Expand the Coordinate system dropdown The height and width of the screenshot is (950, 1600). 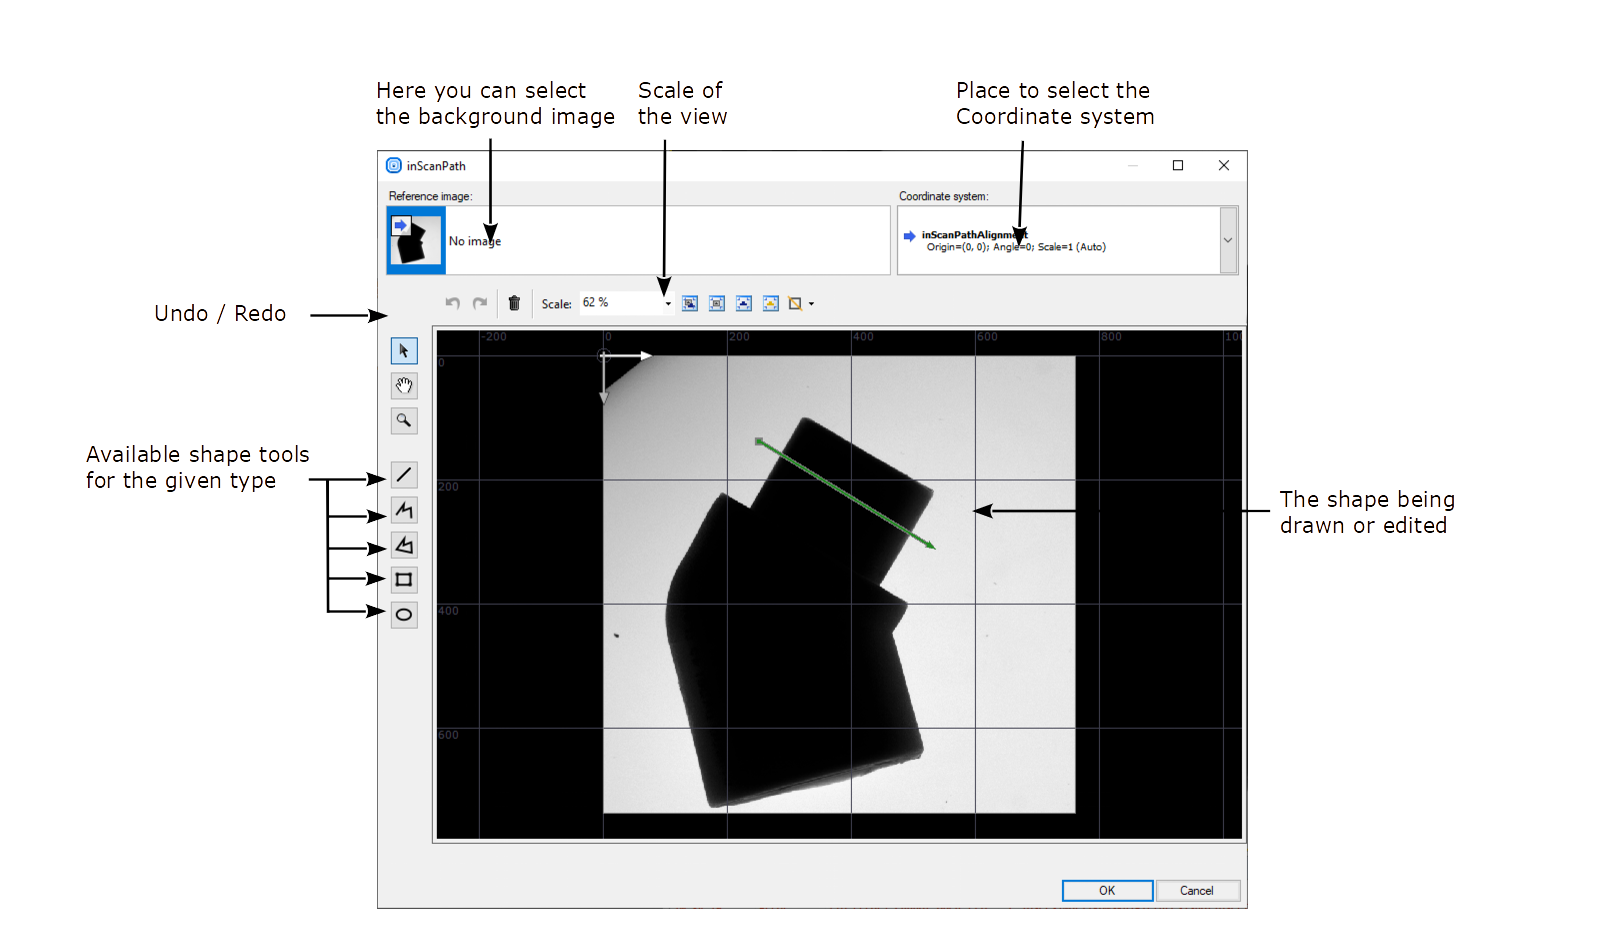(x=1228, y=240)
